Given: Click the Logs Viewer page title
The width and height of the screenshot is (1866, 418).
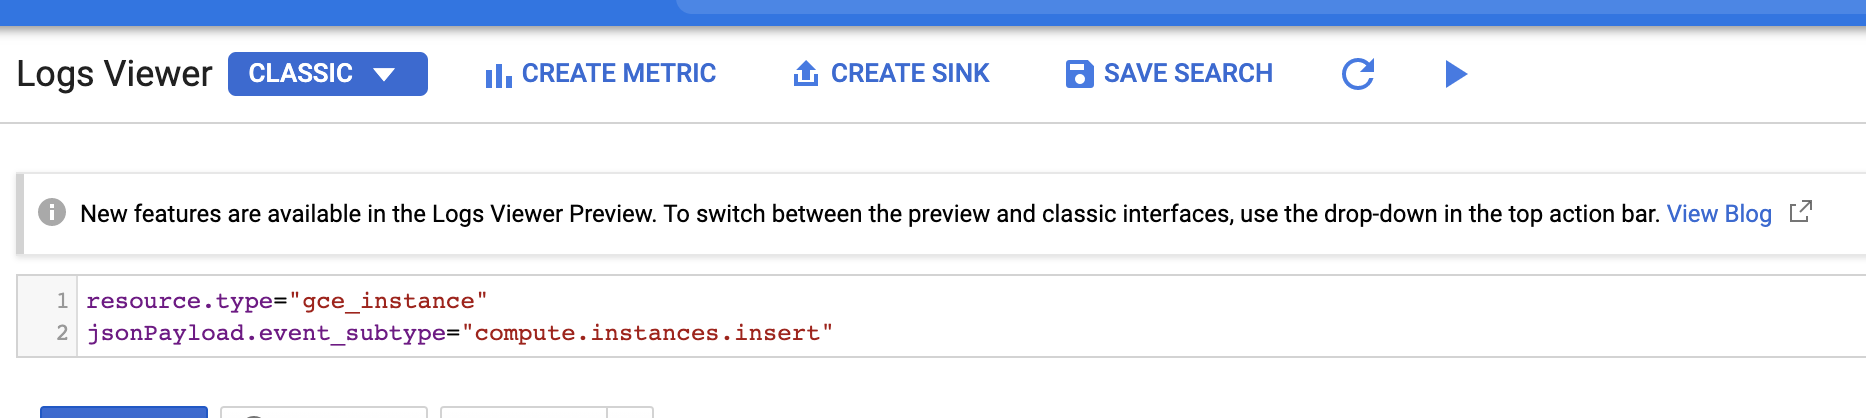Looking at the screenshot, I should pos(114,74).
